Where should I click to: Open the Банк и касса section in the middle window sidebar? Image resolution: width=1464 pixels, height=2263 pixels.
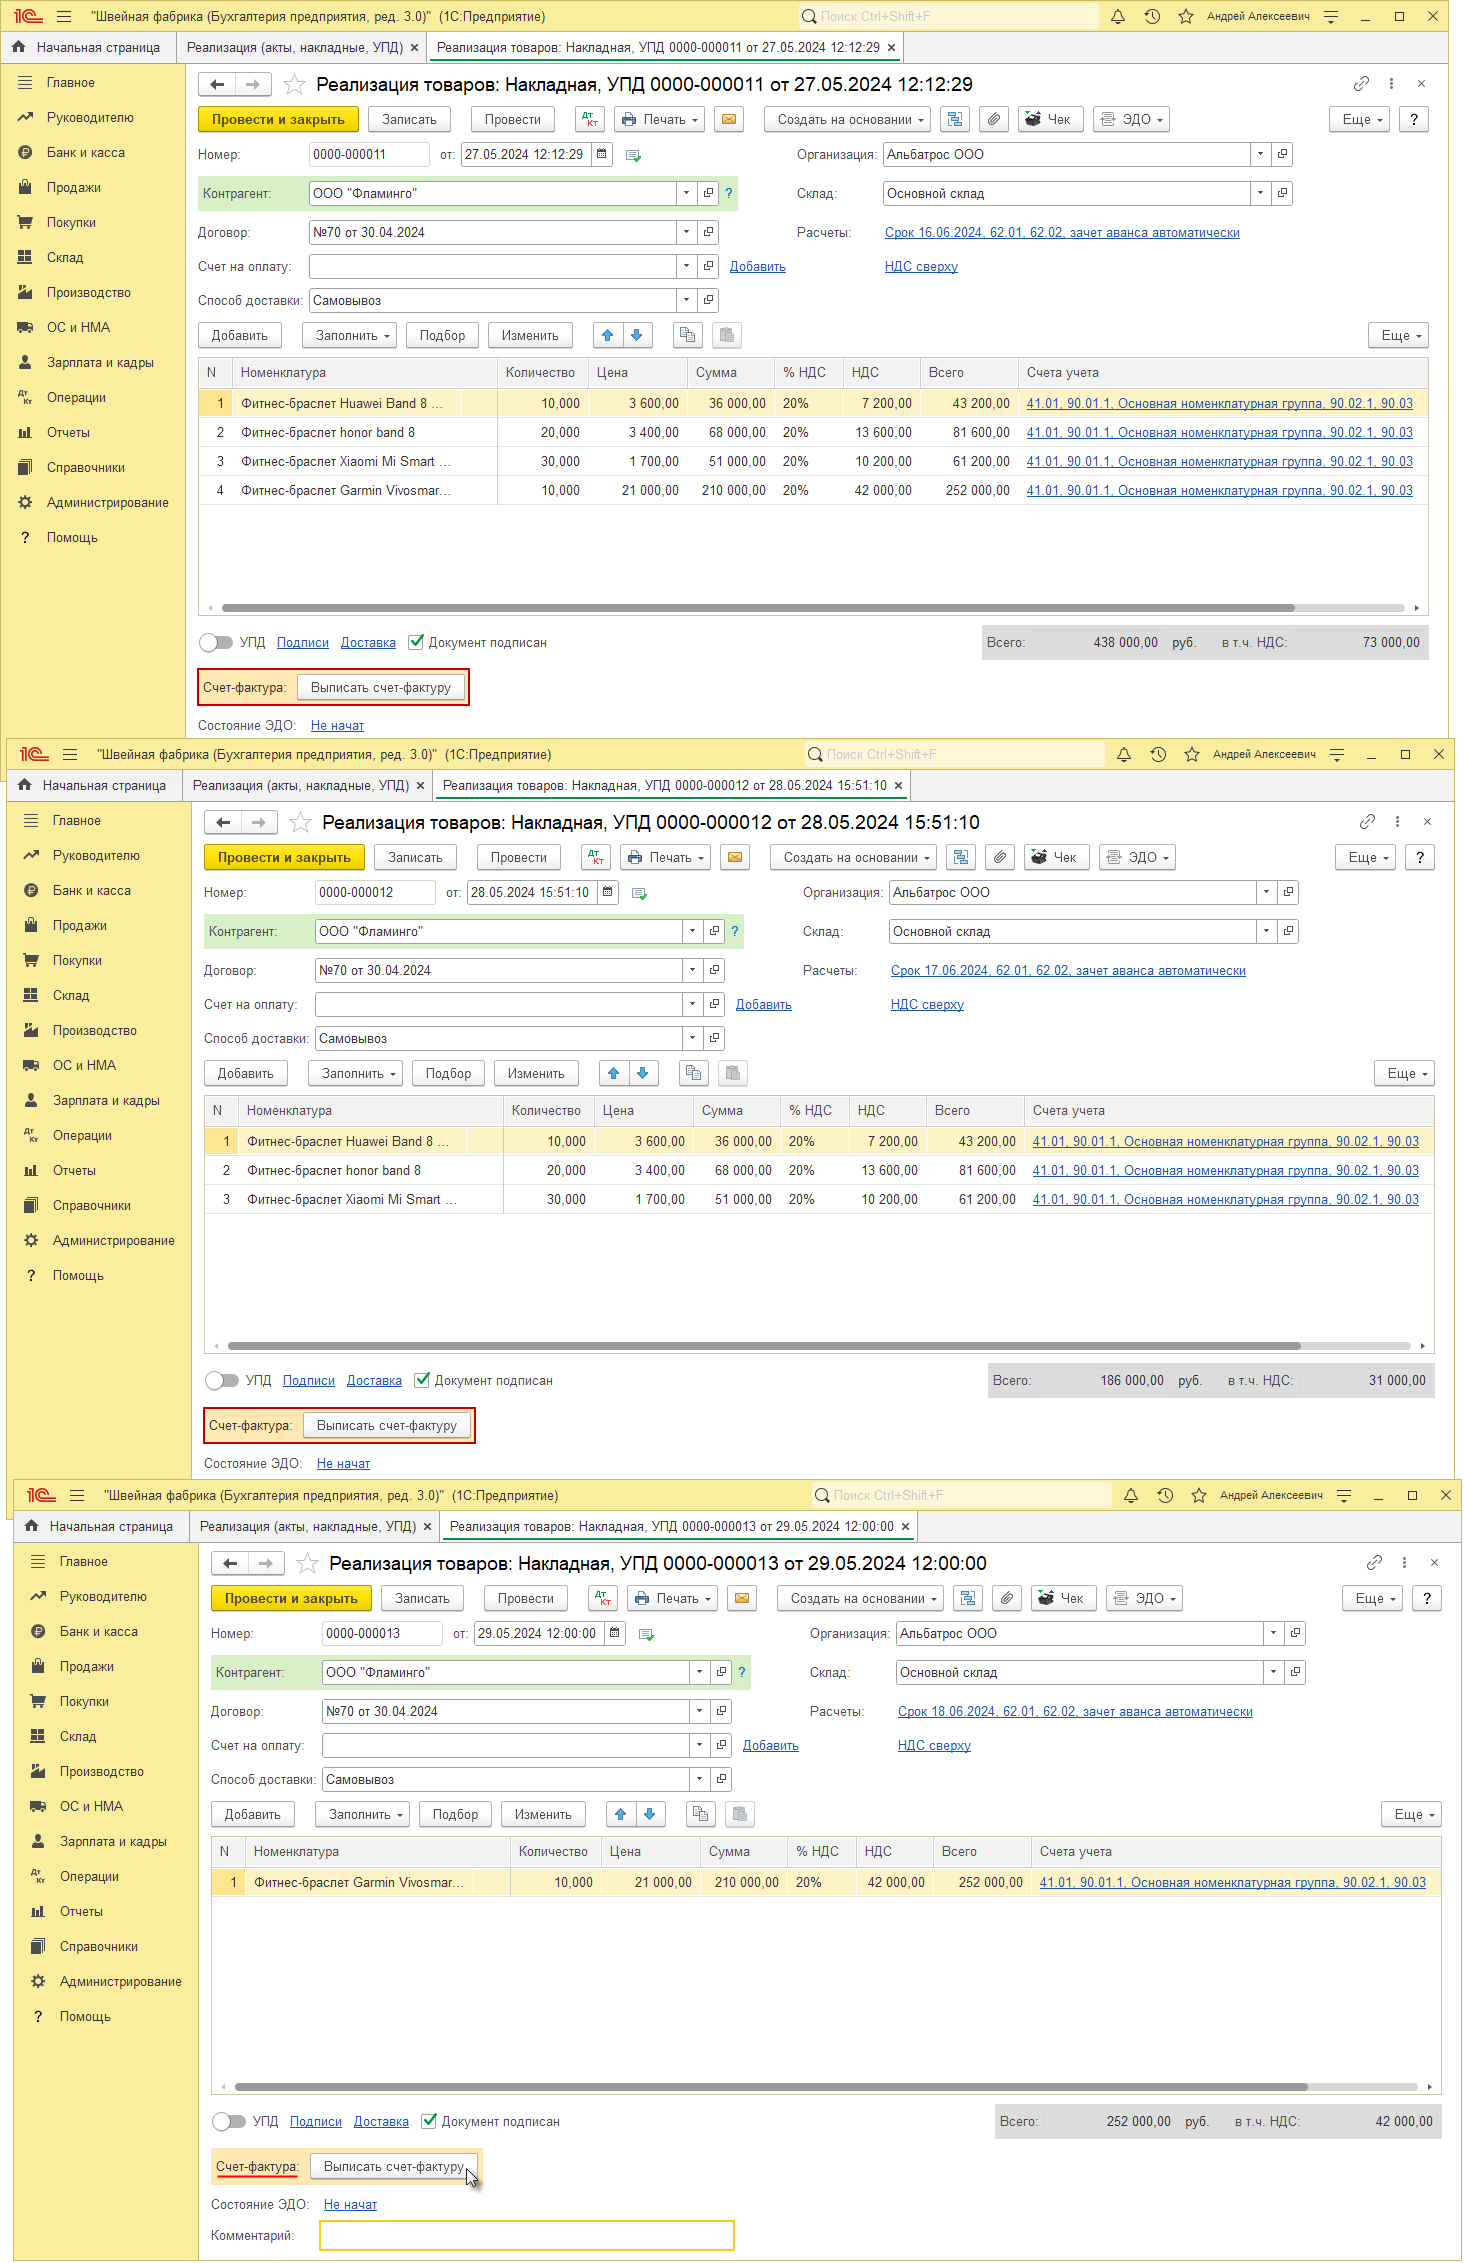(x=91, y=890)
